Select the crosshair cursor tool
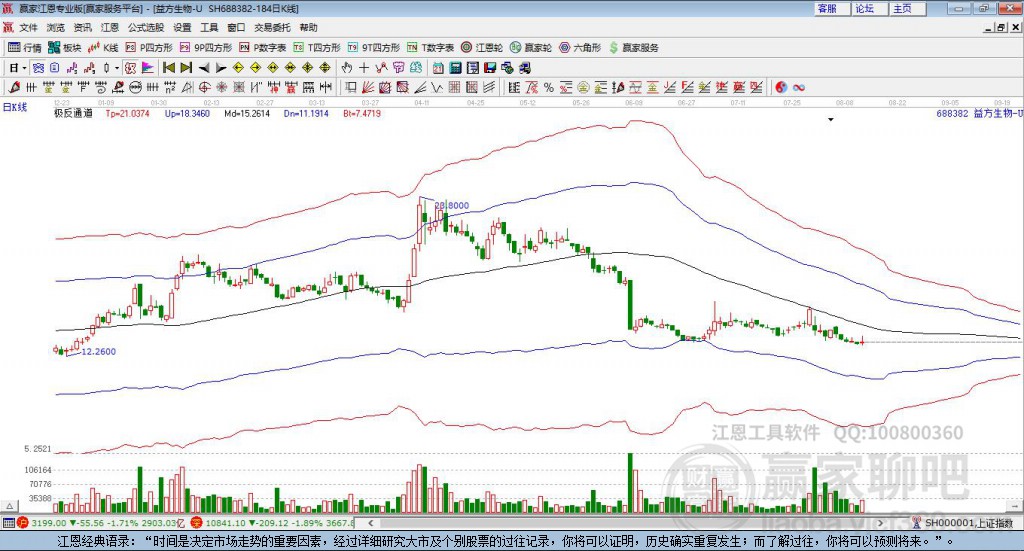1024x551 pixels. 364,68
